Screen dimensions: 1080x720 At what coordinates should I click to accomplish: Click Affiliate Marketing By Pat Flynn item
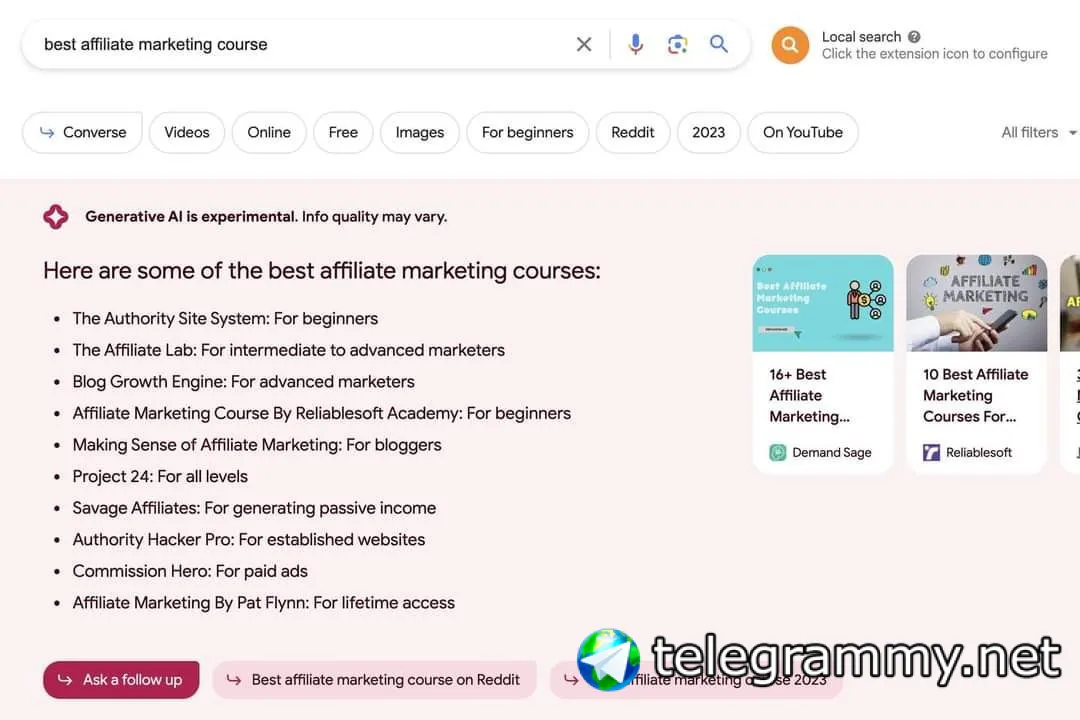pos(264,603)
